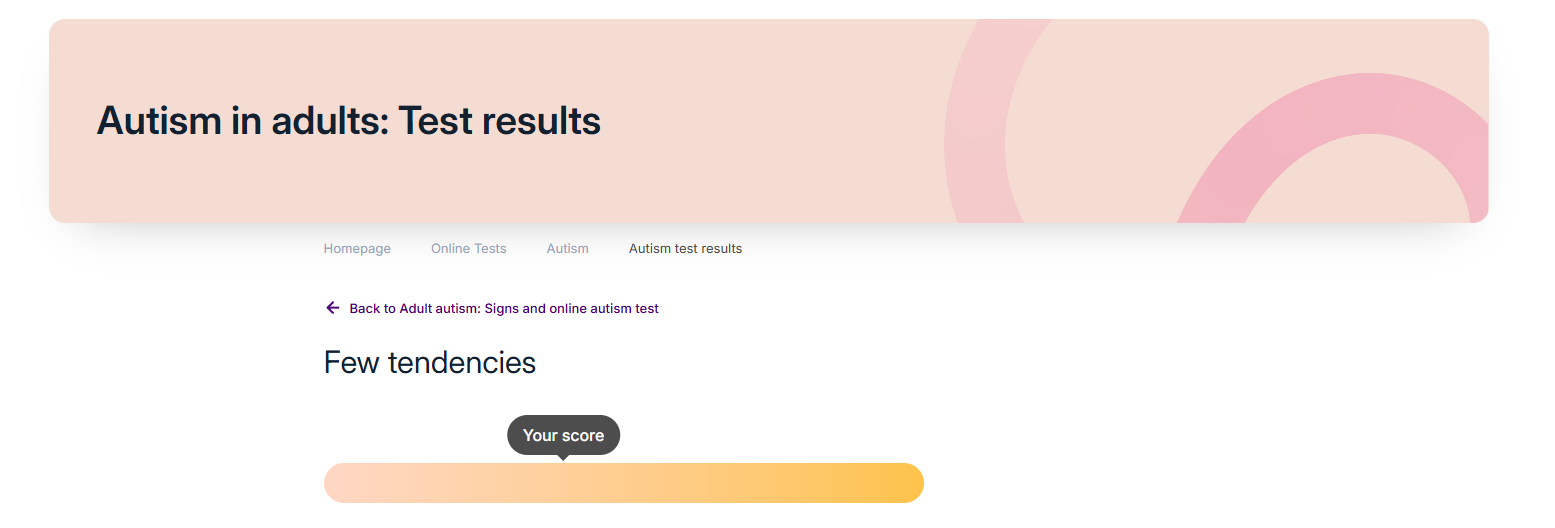Click the Autism test results breadcrumb
This screenshot has height=528, width=1555.
[685, 249]
